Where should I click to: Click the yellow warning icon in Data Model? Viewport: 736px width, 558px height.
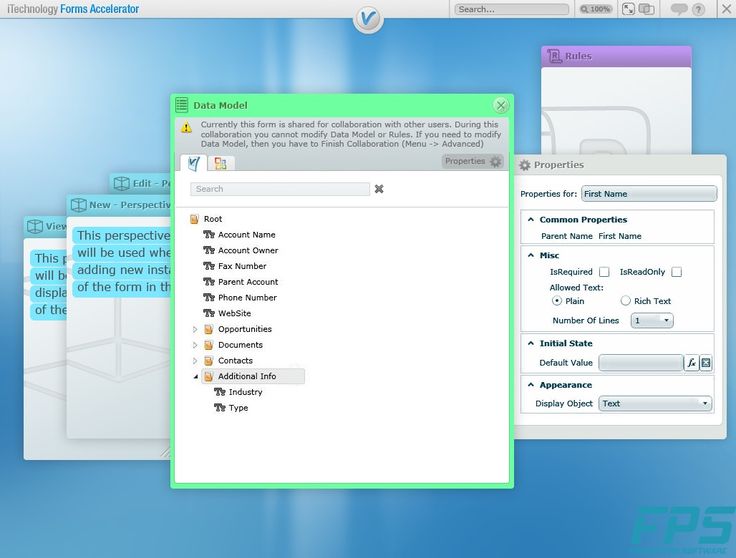(x=186, y=128)
